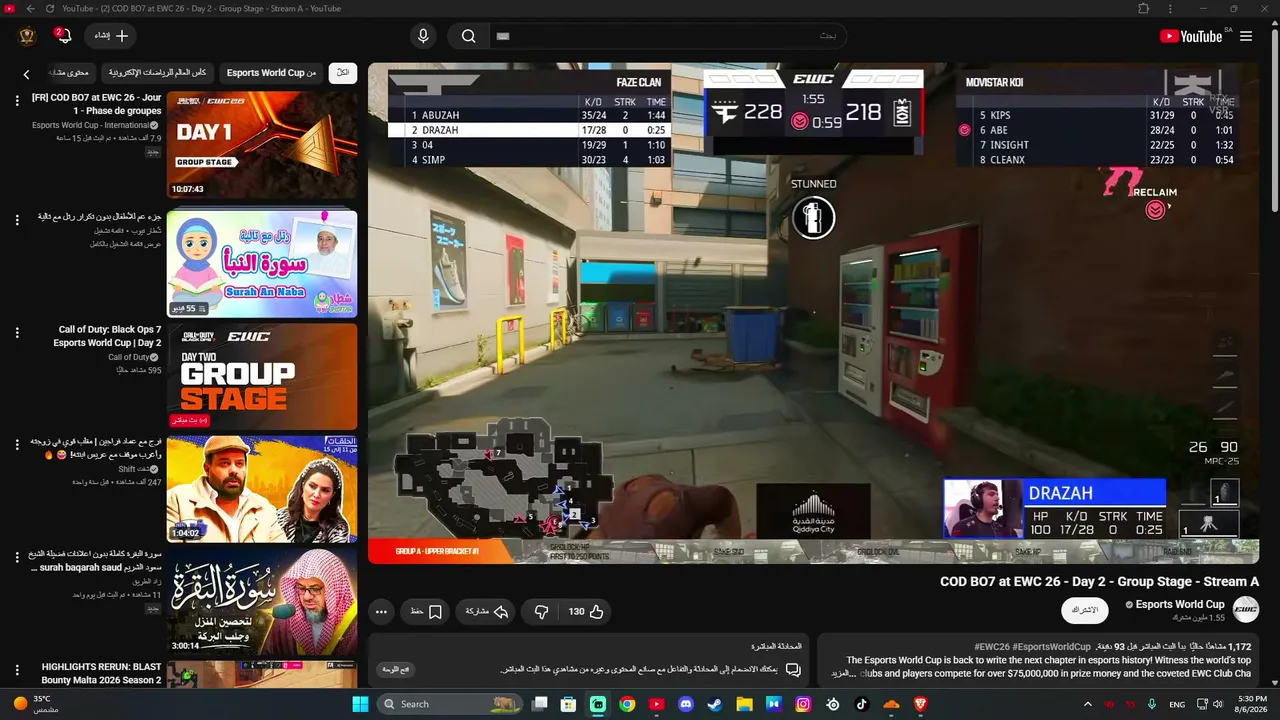Select the 'من Esports World Cup' chip
This screenshot has height=720, width=1280.
tap(271, 73)
